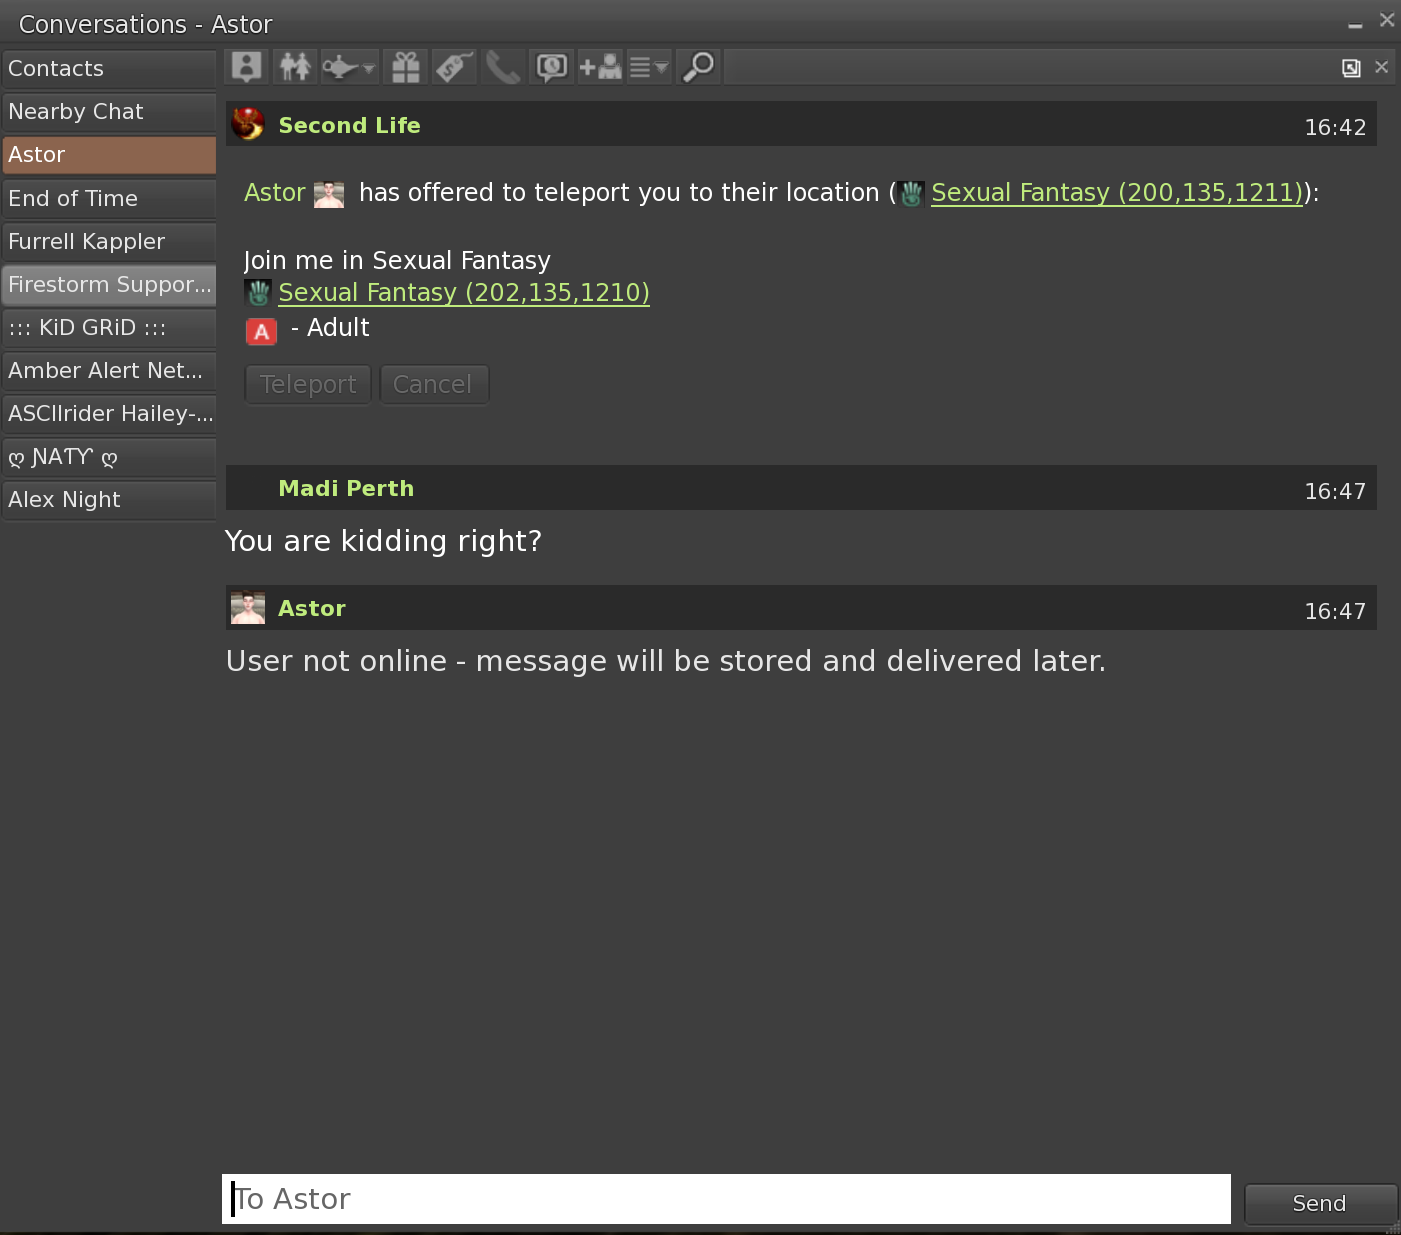
Task: Switch to the Firestorm Support group chat
Action: click(109, 284)
